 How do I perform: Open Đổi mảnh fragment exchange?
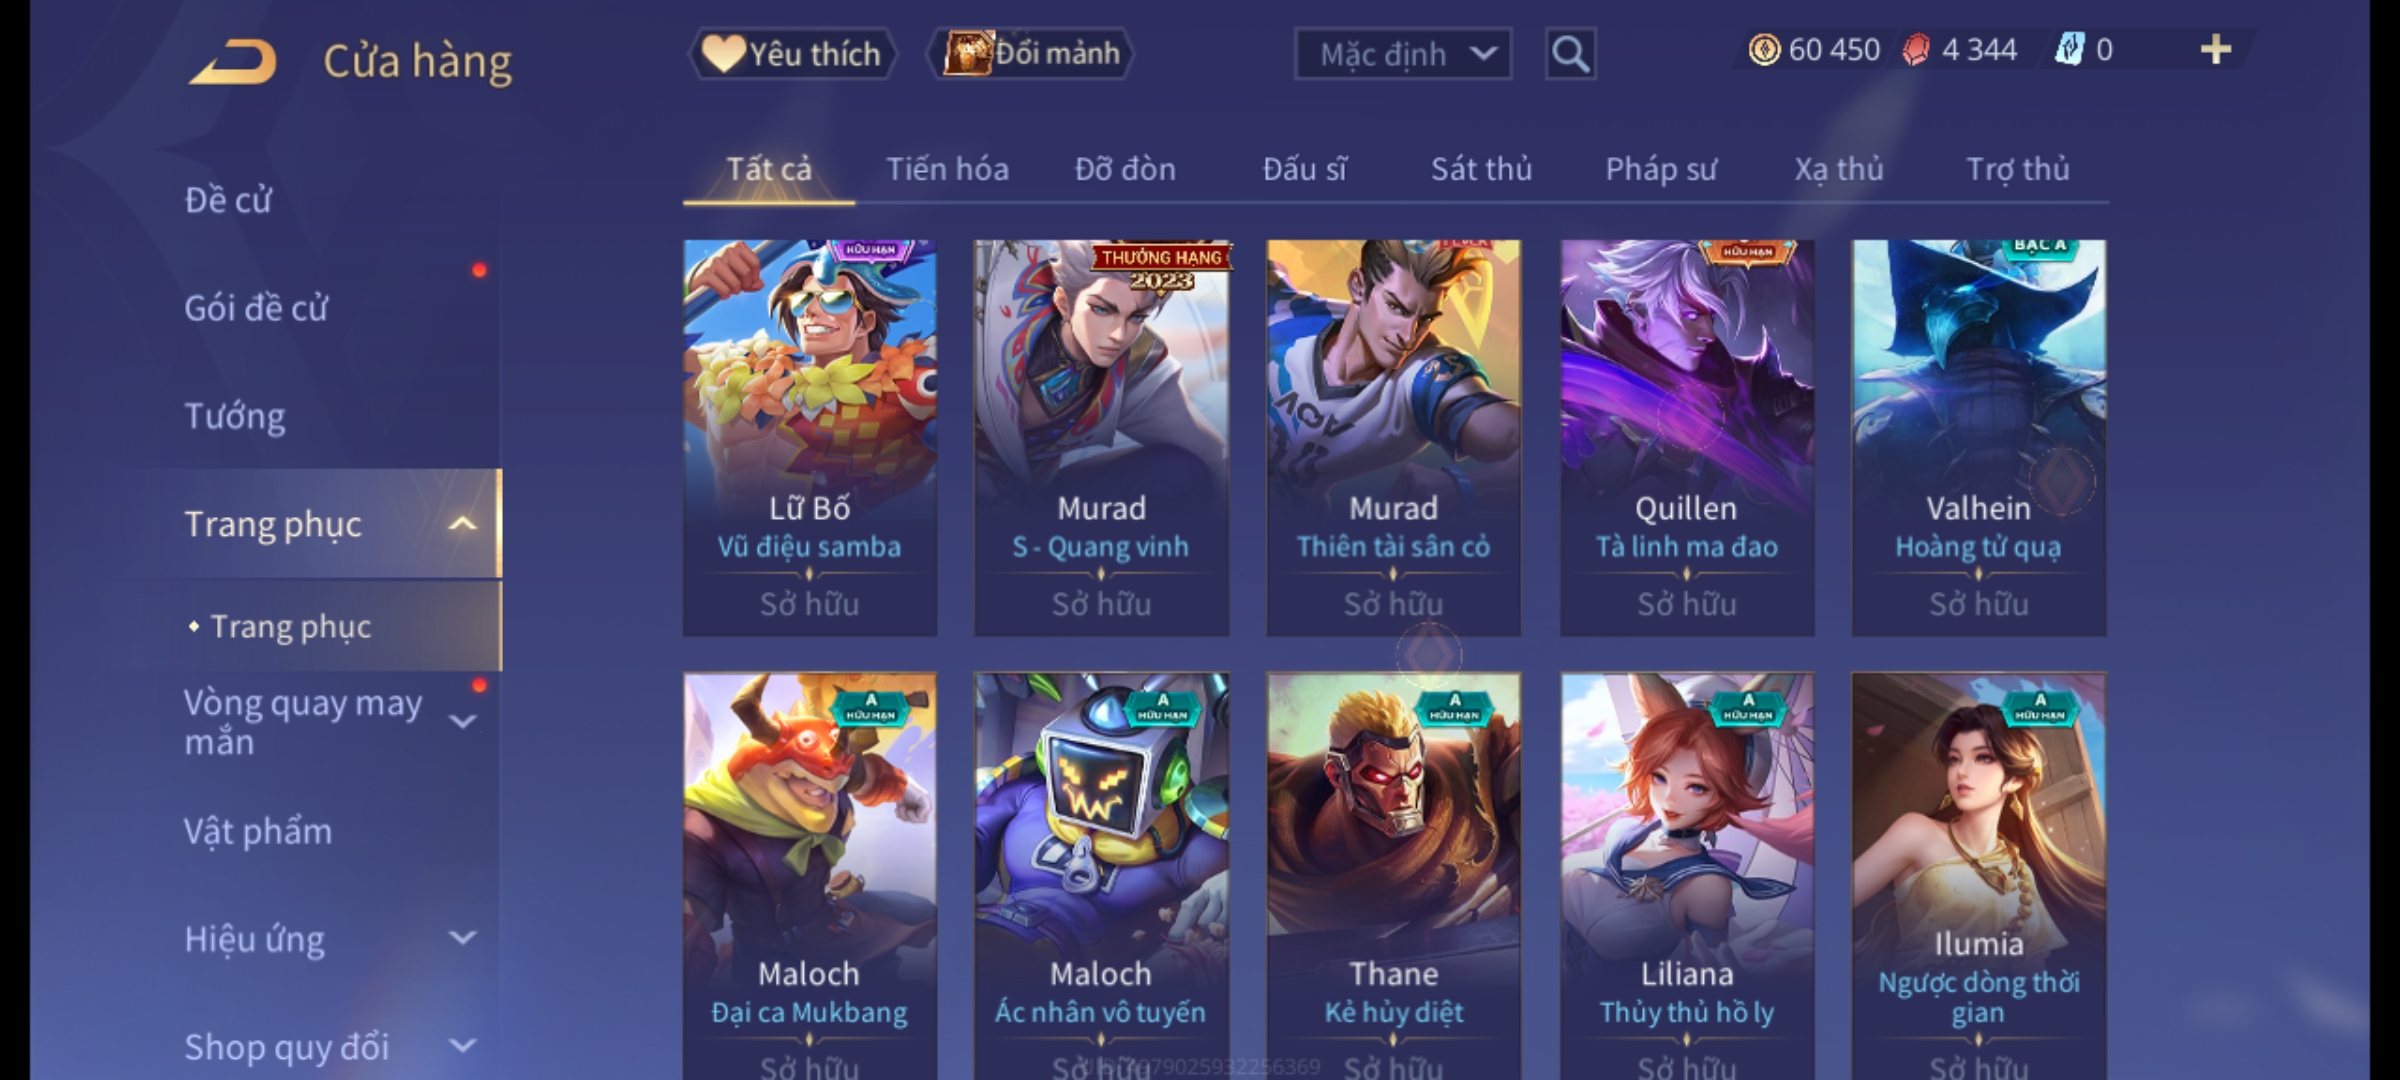coord(1032,54)
